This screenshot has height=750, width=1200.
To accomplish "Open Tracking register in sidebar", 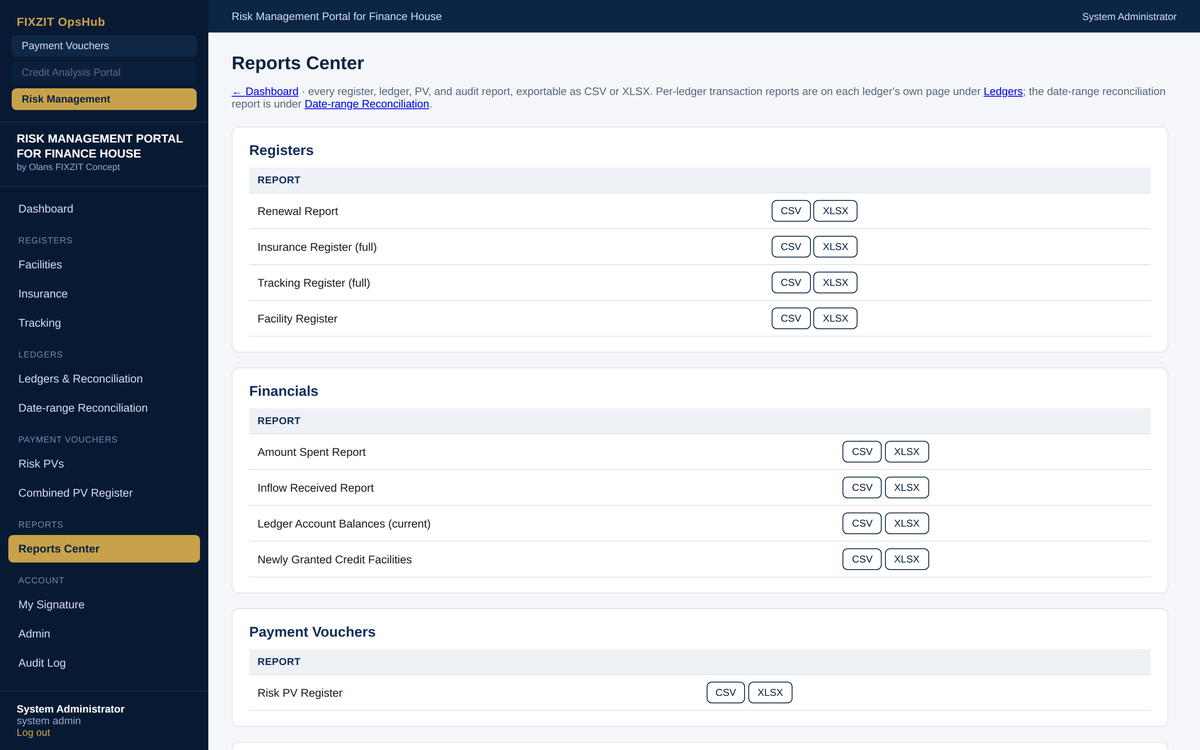I will 104,323.
